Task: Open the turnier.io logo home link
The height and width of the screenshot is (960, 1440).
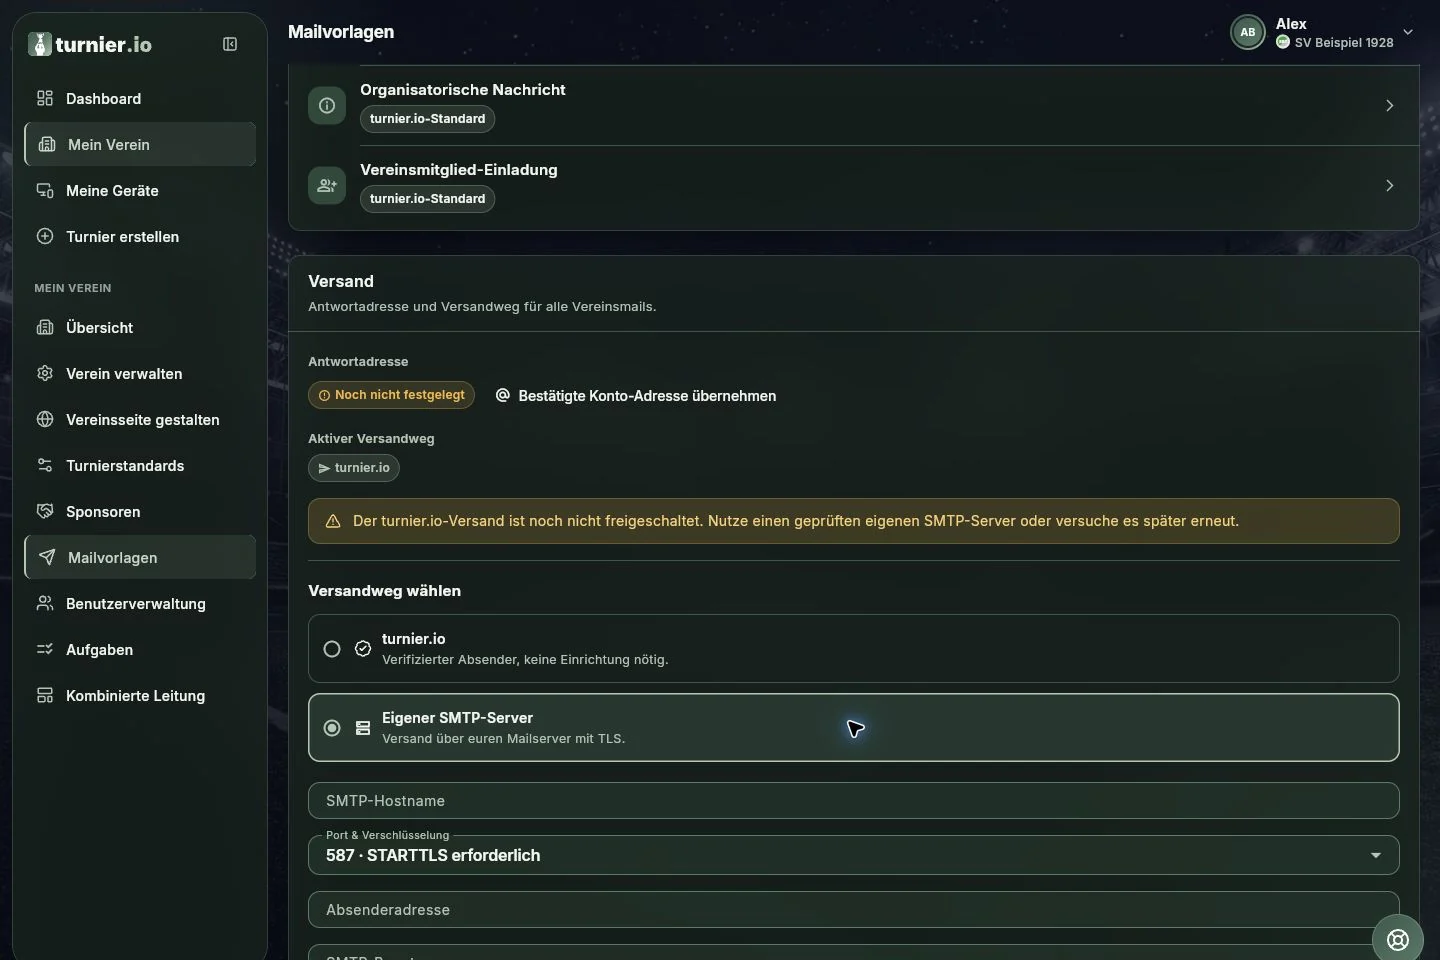Action: coord(90,44)
